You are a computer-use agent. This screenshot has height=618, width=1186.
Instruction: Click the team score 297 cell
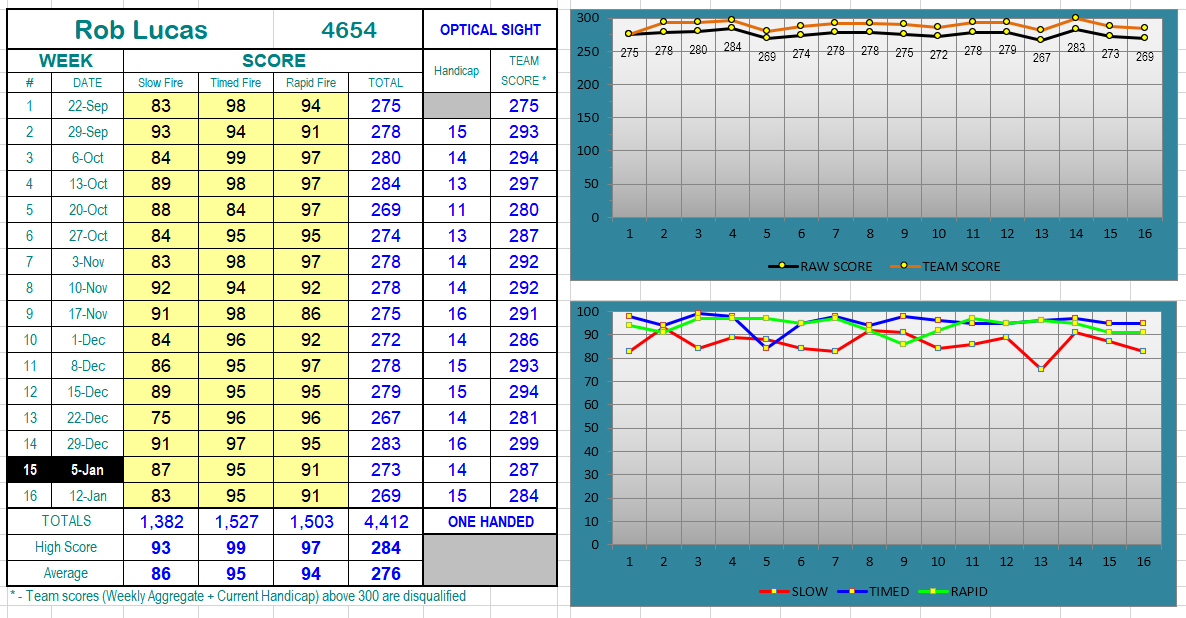click(523, 184)
